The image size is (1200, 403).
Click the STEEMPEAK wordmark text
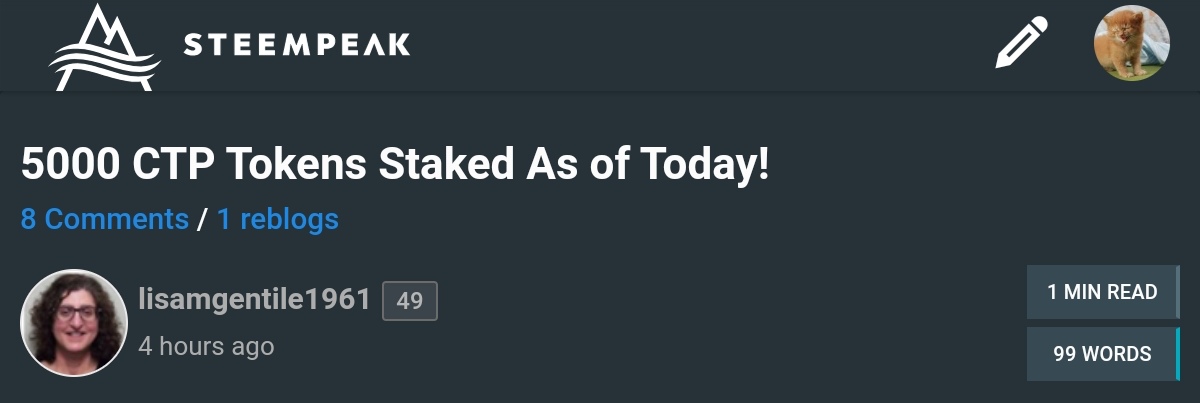tap(297, 45)
